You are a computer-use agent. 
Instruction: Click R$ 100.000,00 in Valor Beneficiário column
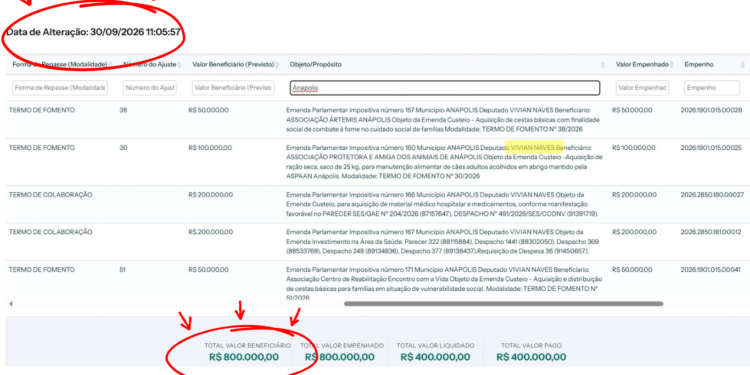(x=210, y=148)
